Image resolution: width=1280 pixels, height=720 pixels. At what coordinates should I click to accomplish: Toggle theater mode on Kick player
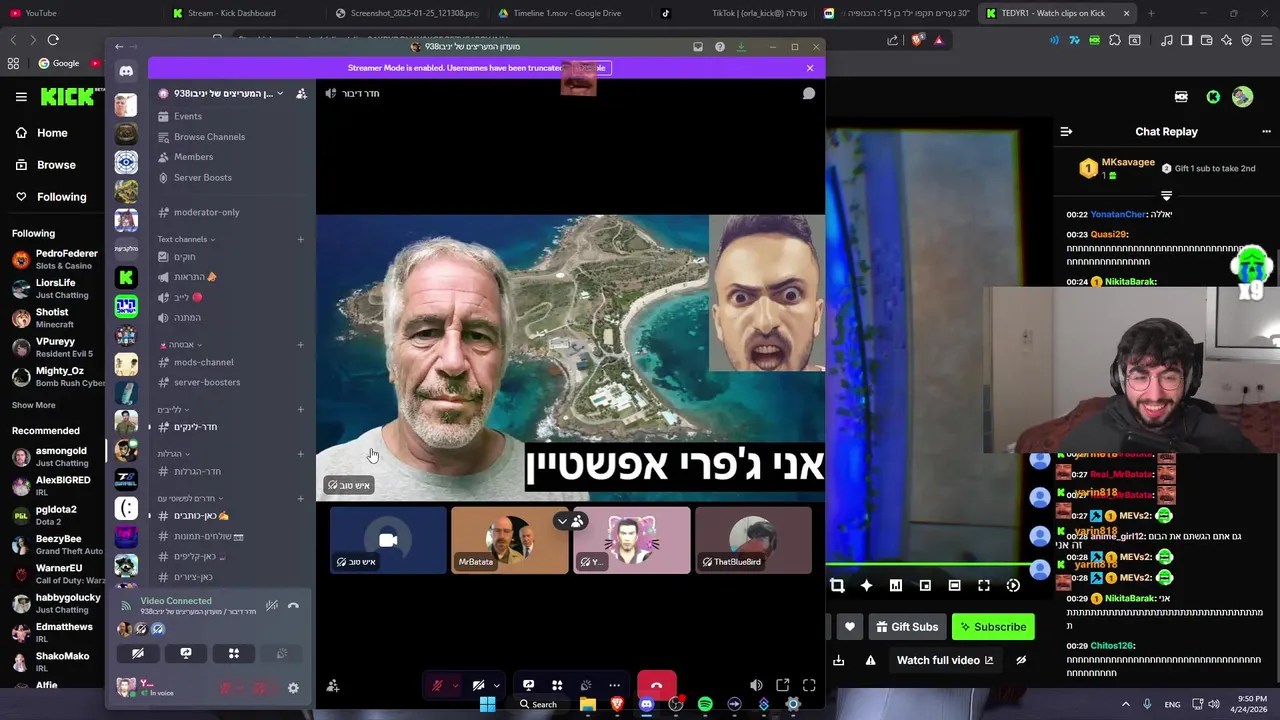[954, 585]
